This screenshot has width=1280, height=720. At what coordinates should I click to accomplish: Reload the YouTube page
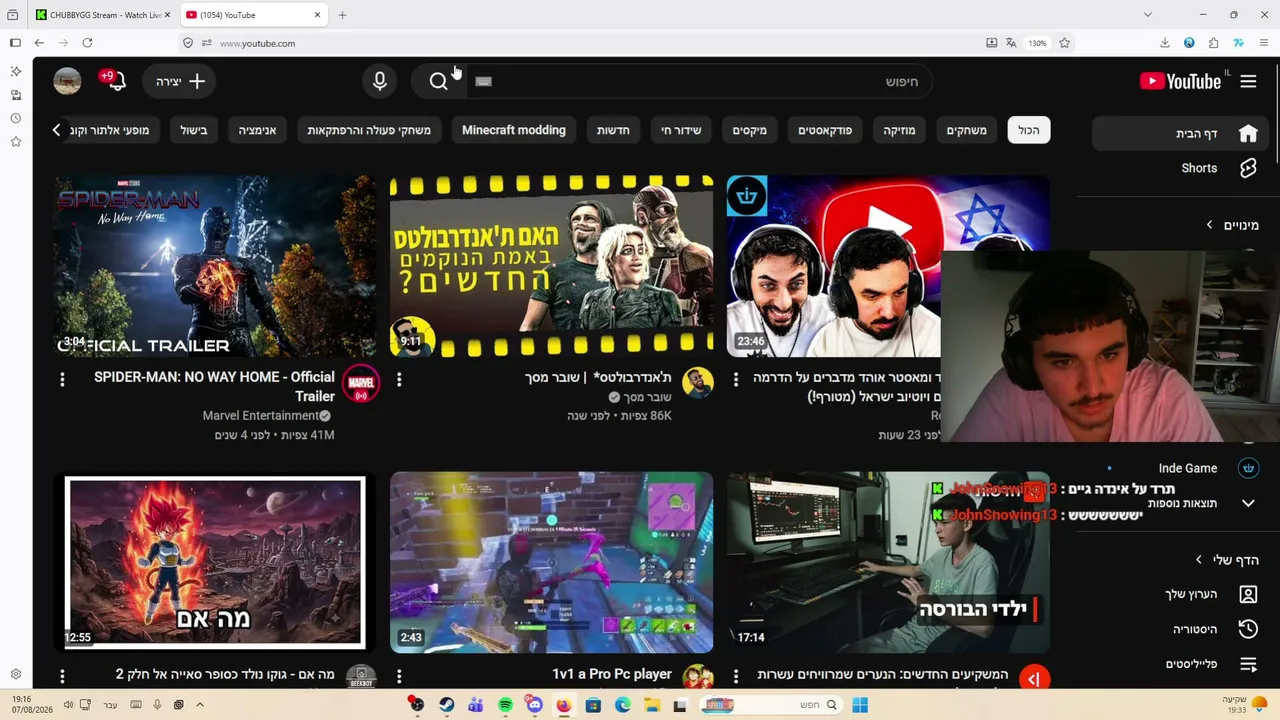(x=87, y=43)
